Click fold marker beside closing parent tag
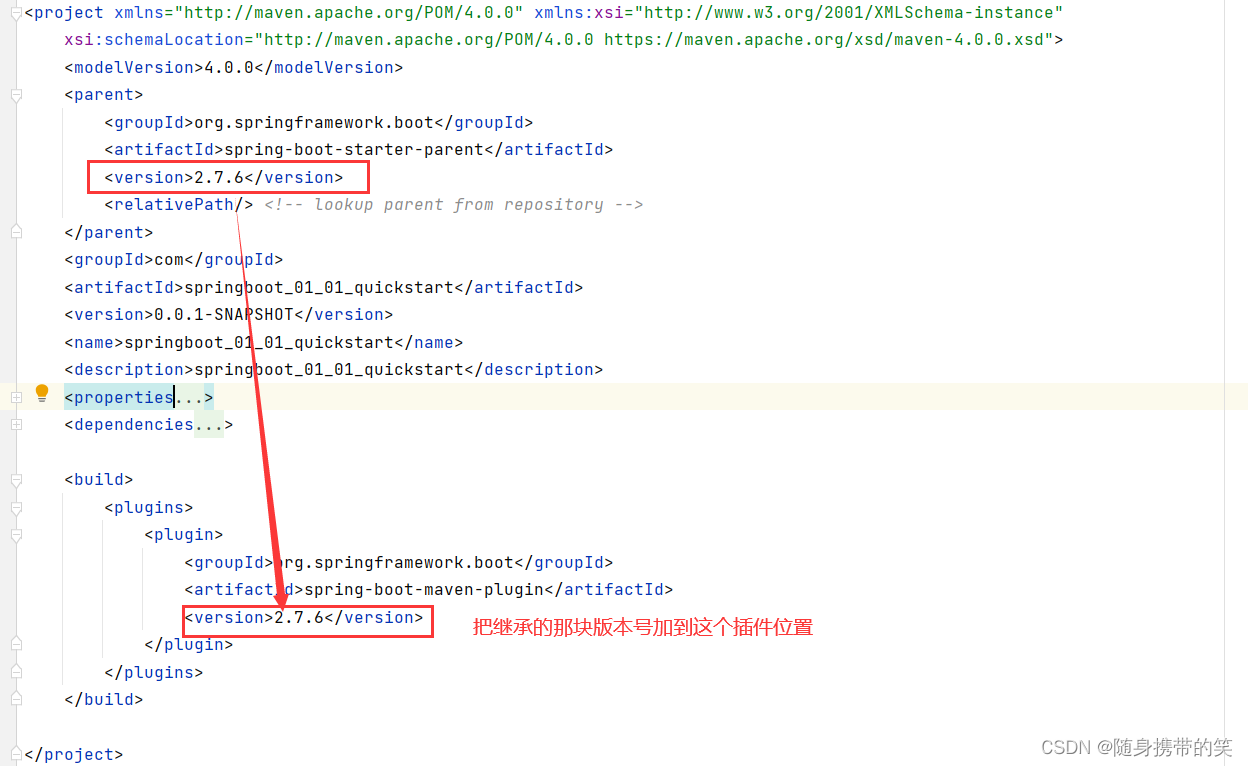The image size is (1248, 766). point(16,232)
